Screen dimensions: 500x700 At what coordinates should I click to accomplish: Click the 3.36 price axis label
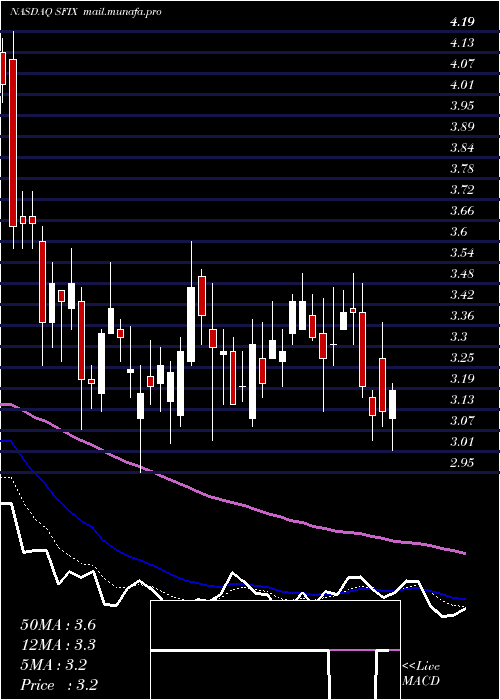[462, 316]
